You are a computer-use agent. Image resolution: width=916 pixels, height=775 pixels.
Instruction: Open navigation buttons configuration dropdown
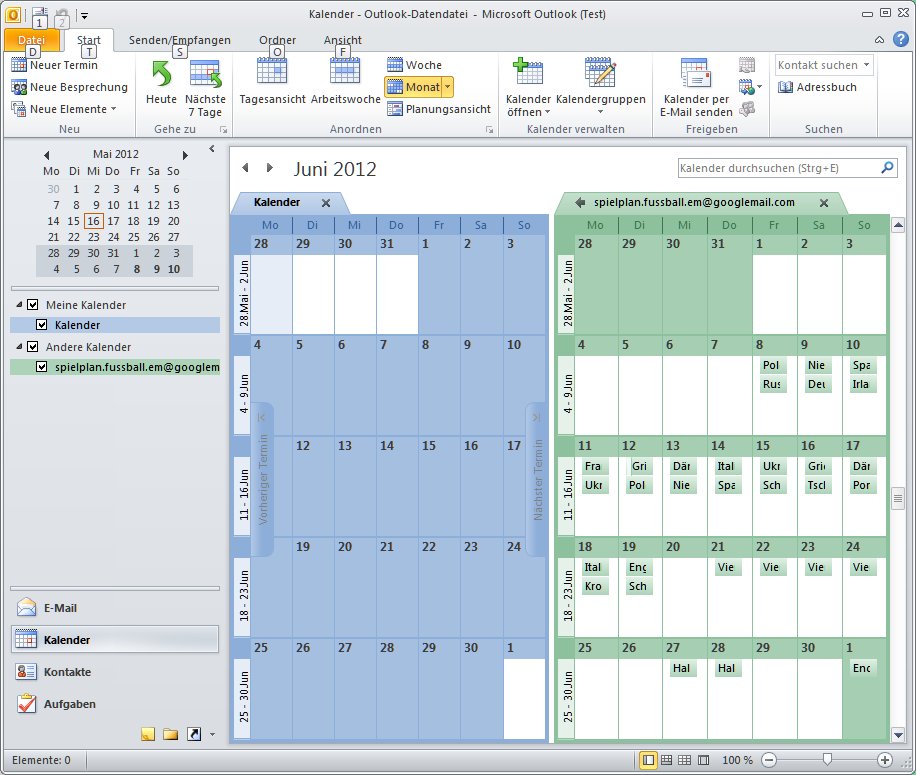[212, 735]
